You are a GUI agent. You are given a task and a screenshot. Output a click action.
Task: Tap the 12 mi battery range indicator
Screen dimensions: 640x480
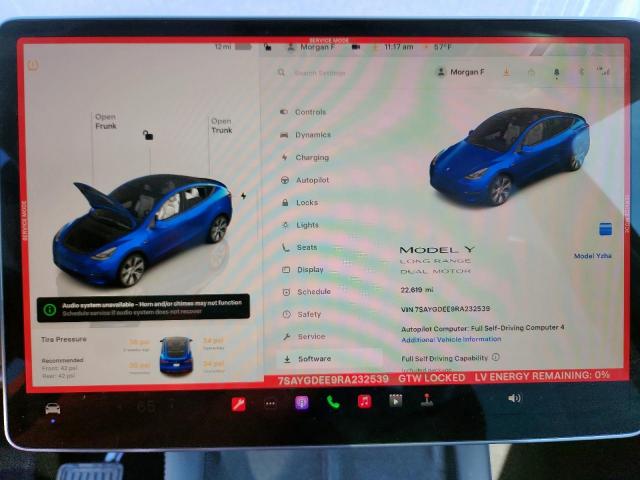click(x=233, y=47)
